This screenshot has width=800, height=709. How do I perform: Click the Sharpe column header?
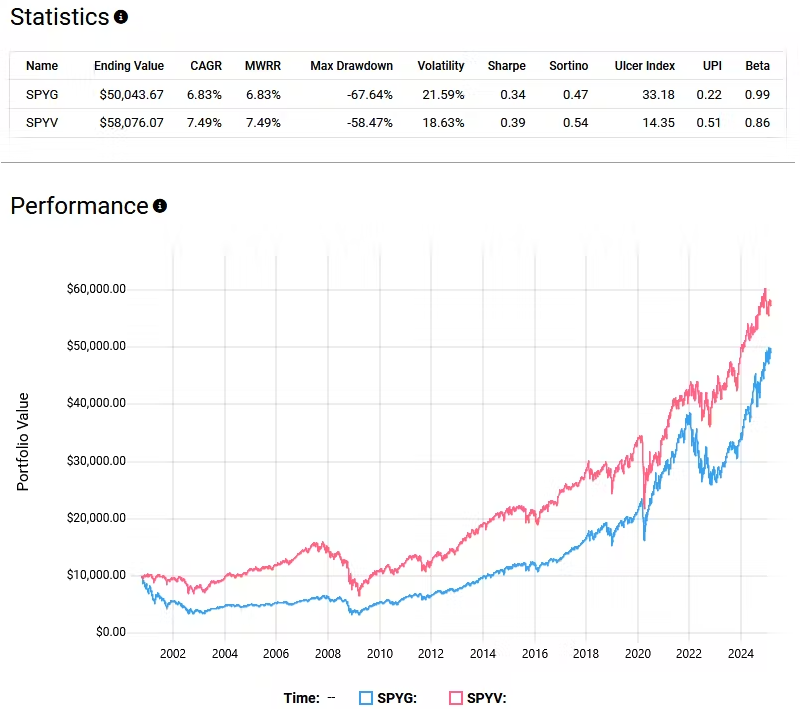[x=507, y=66]
